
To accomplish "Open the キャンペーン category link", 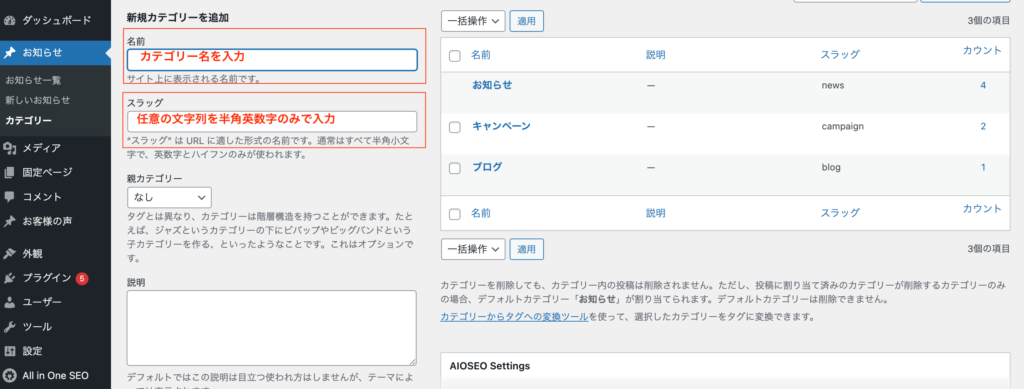I will pyautogui.click(x=501, y=126).
